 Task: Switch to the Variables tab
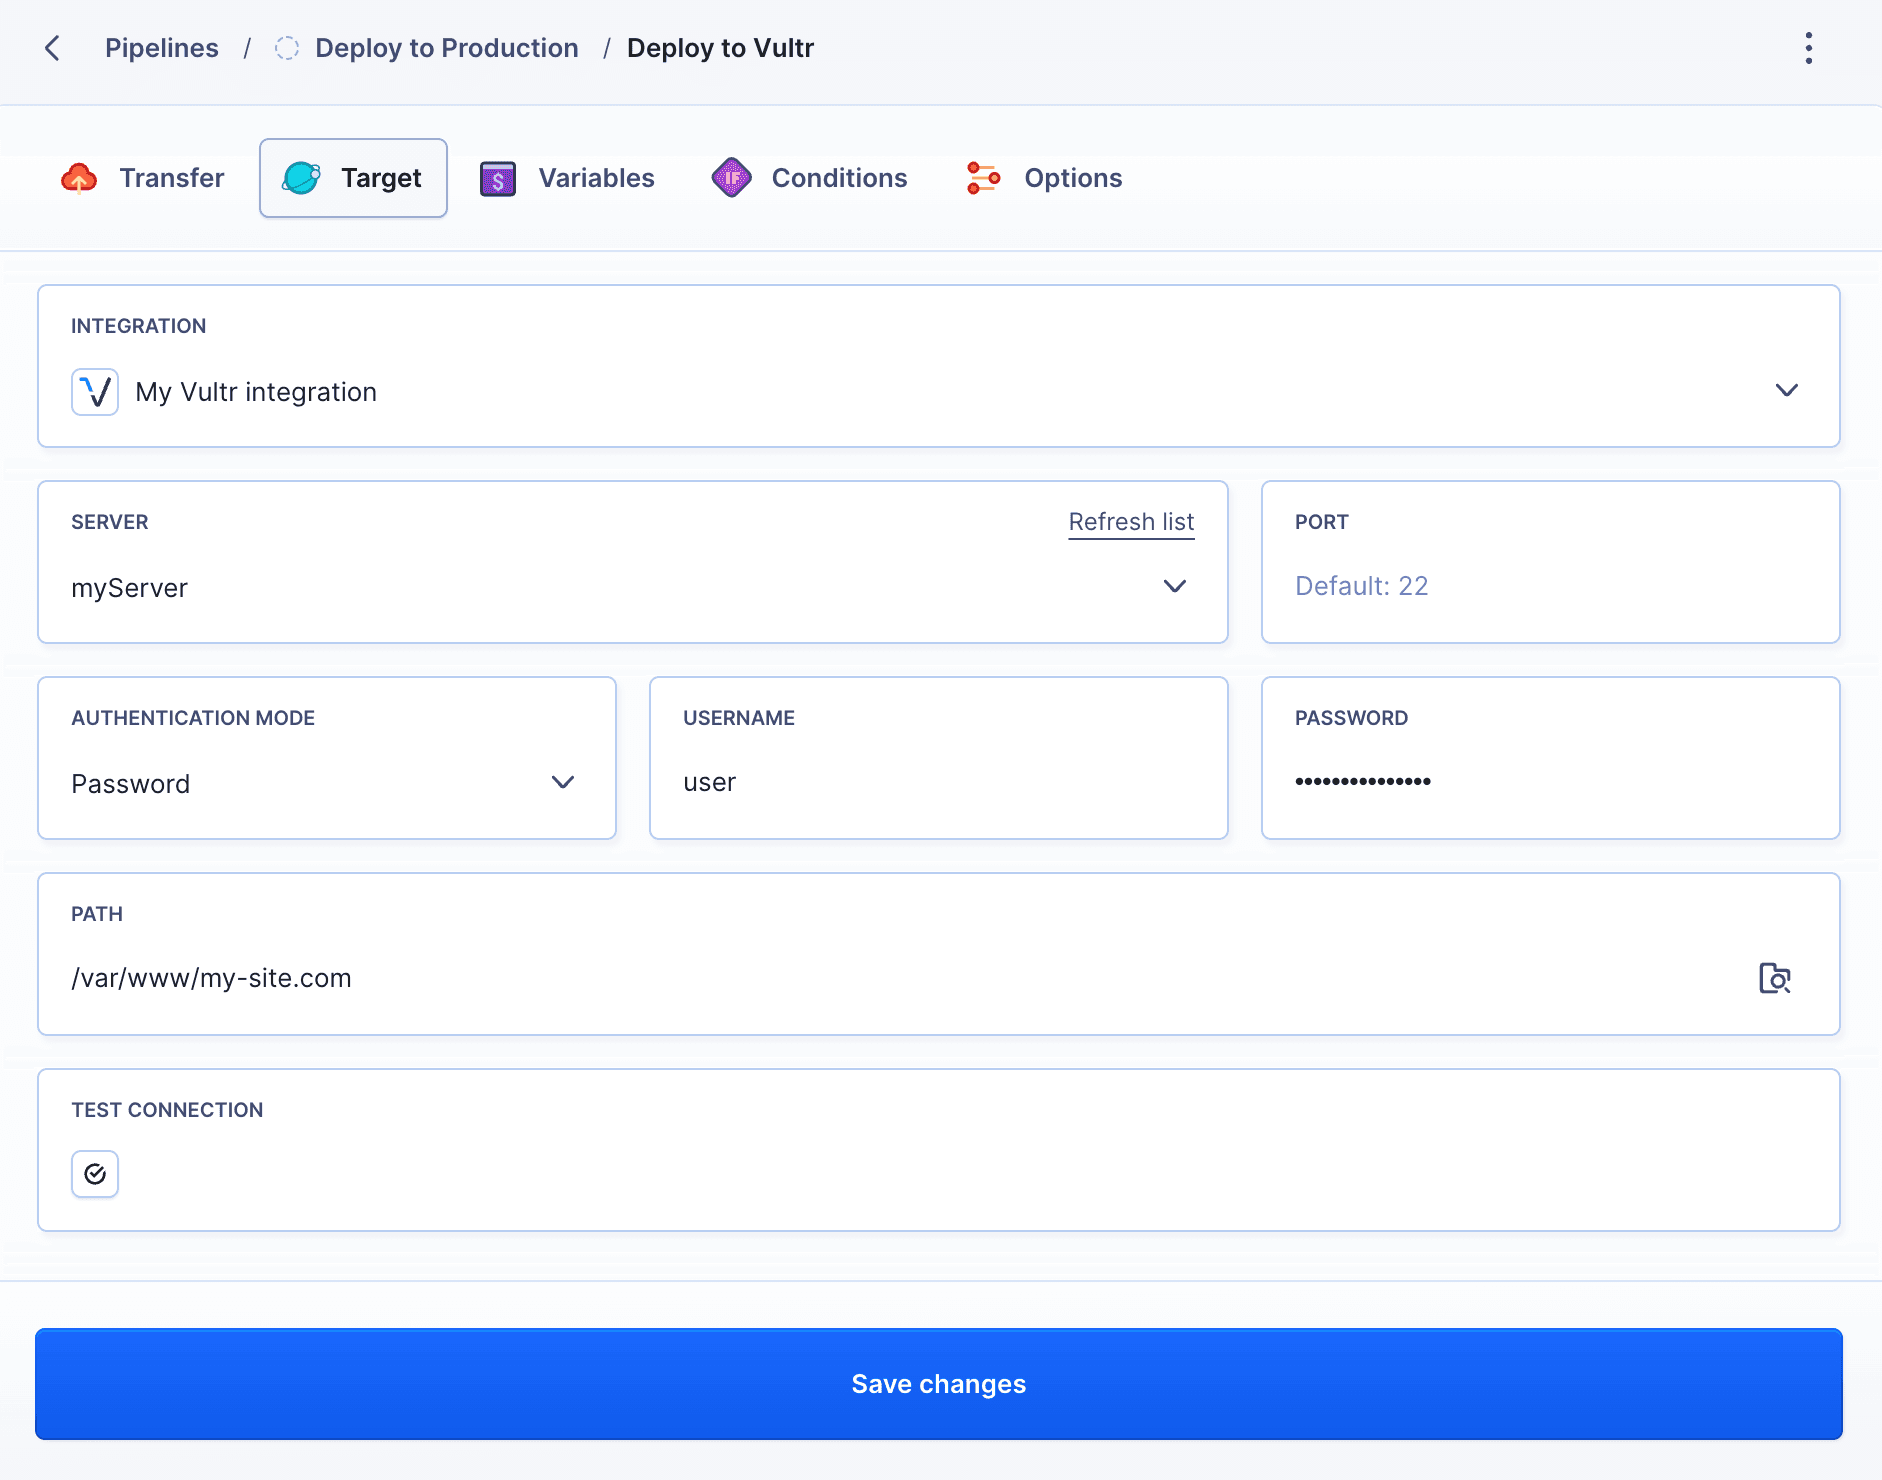point(596,177)
